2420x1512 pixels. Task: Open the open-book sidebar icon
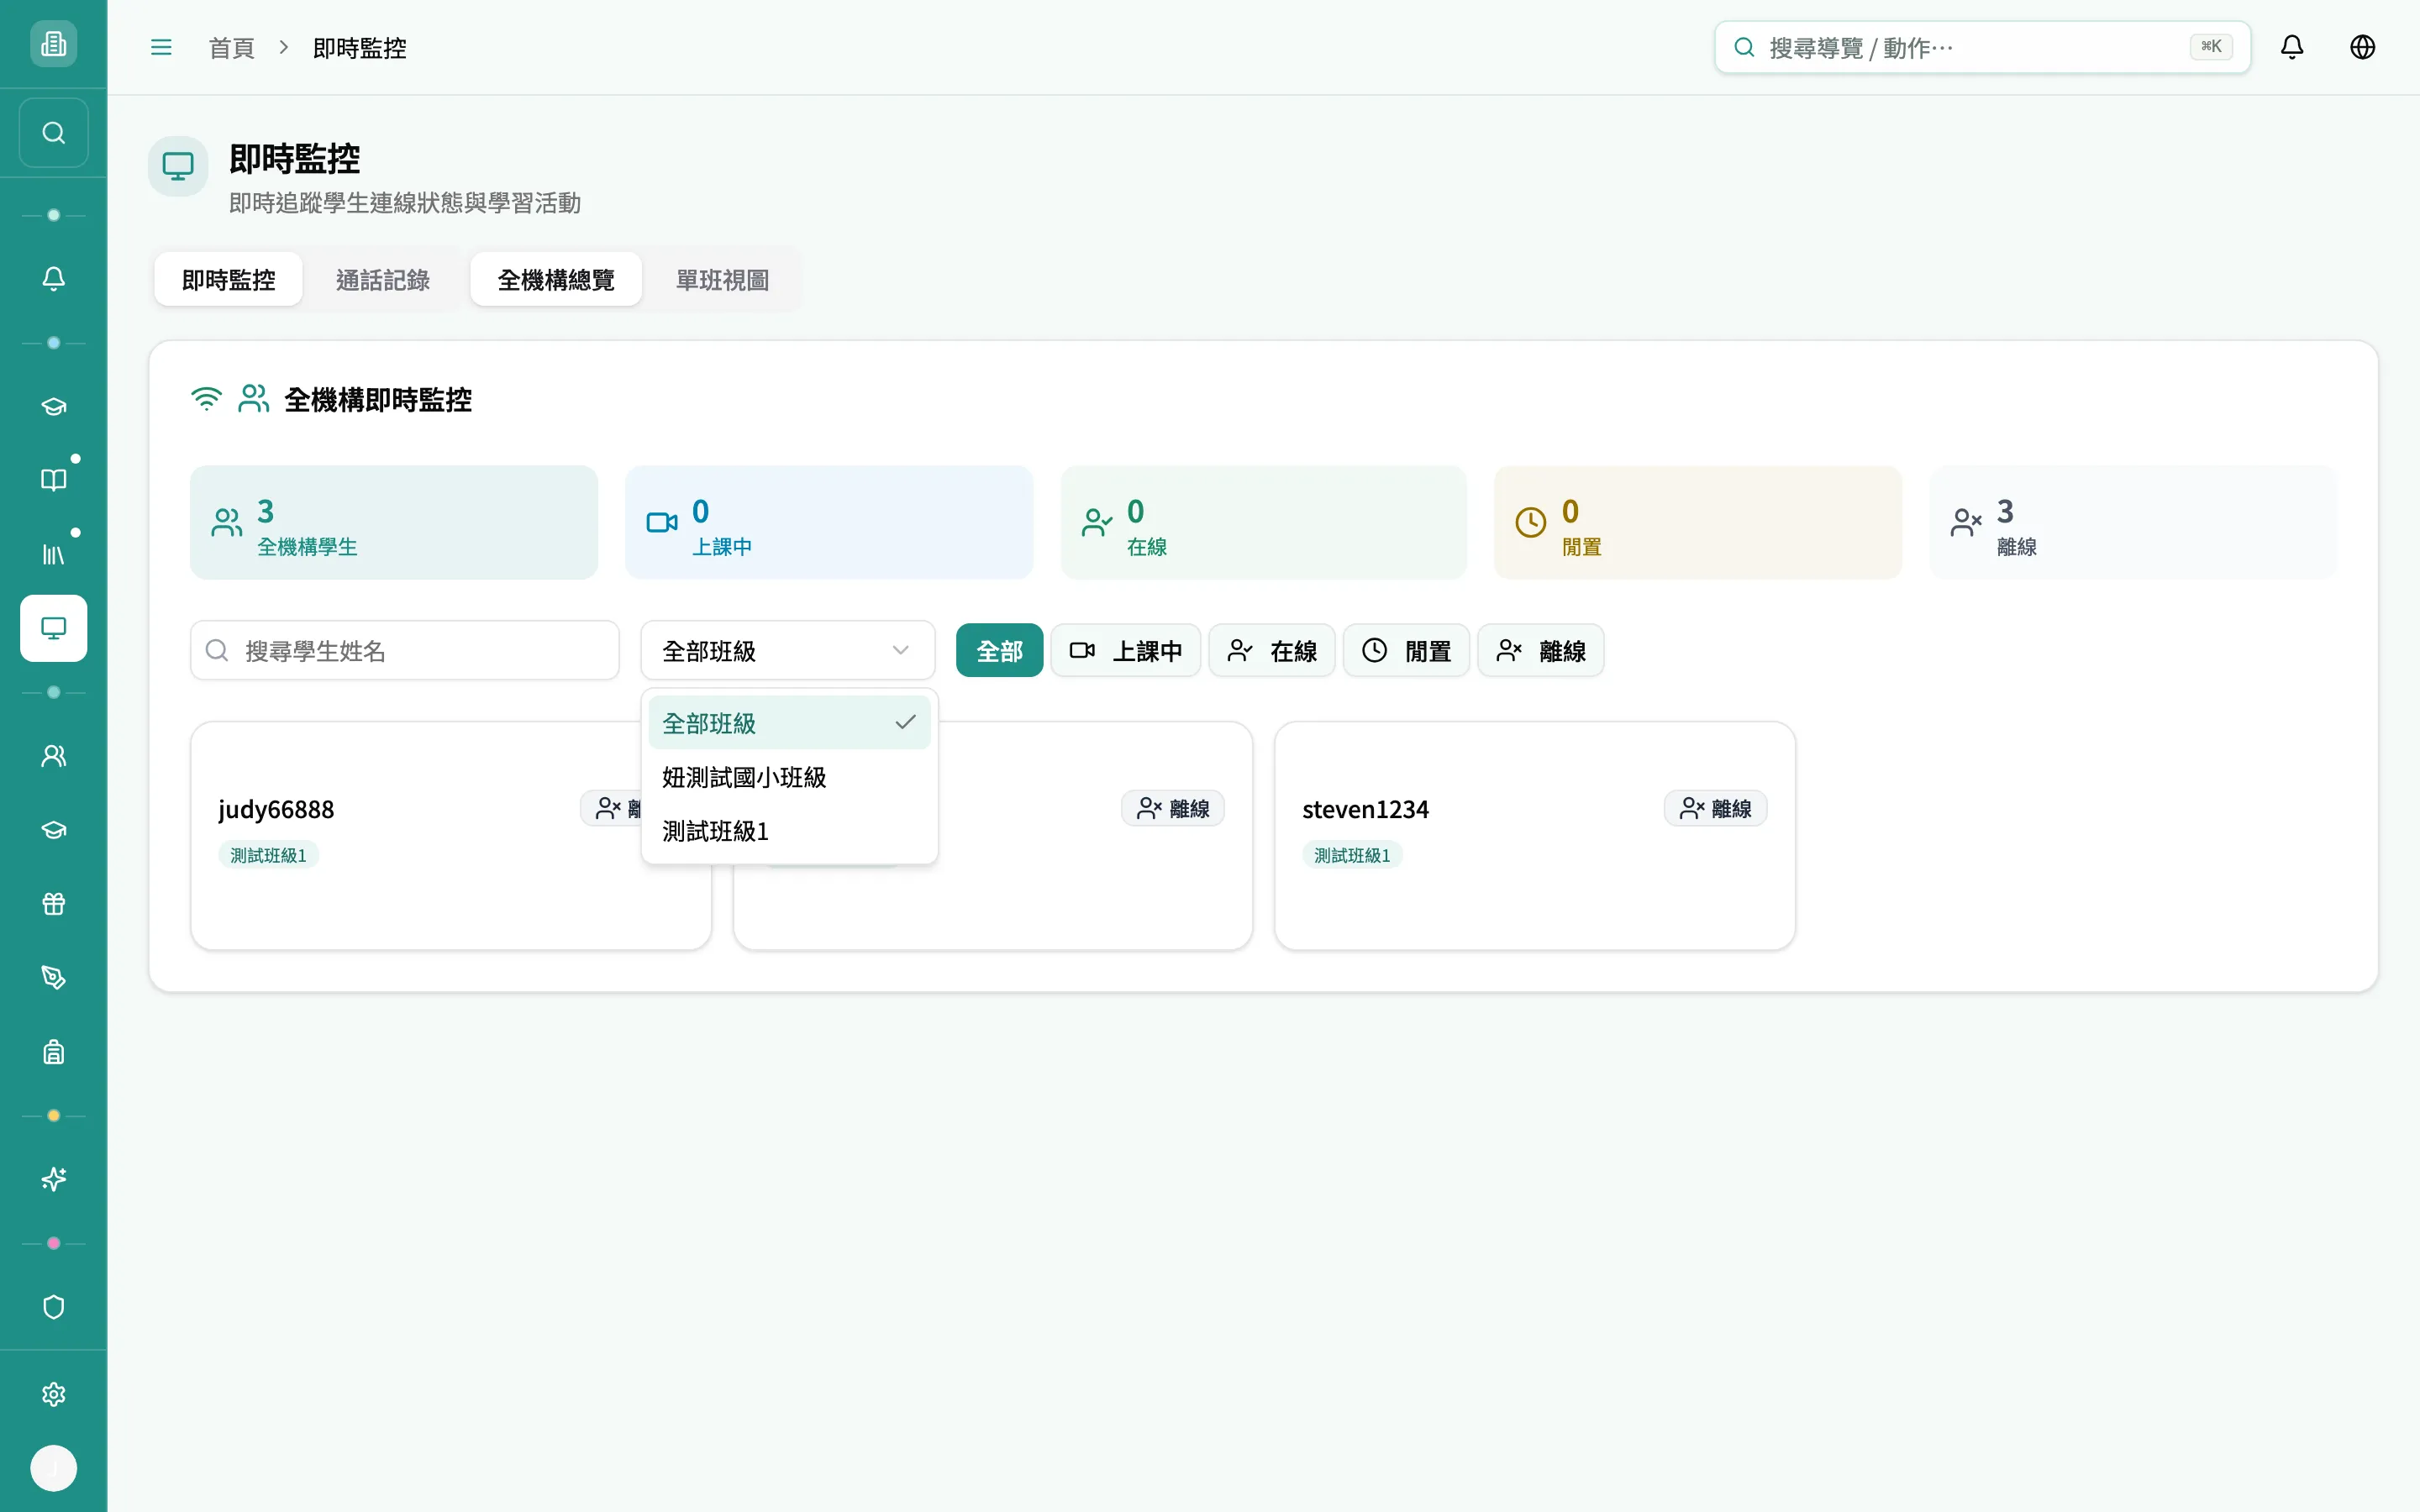(x=53, y=480)
